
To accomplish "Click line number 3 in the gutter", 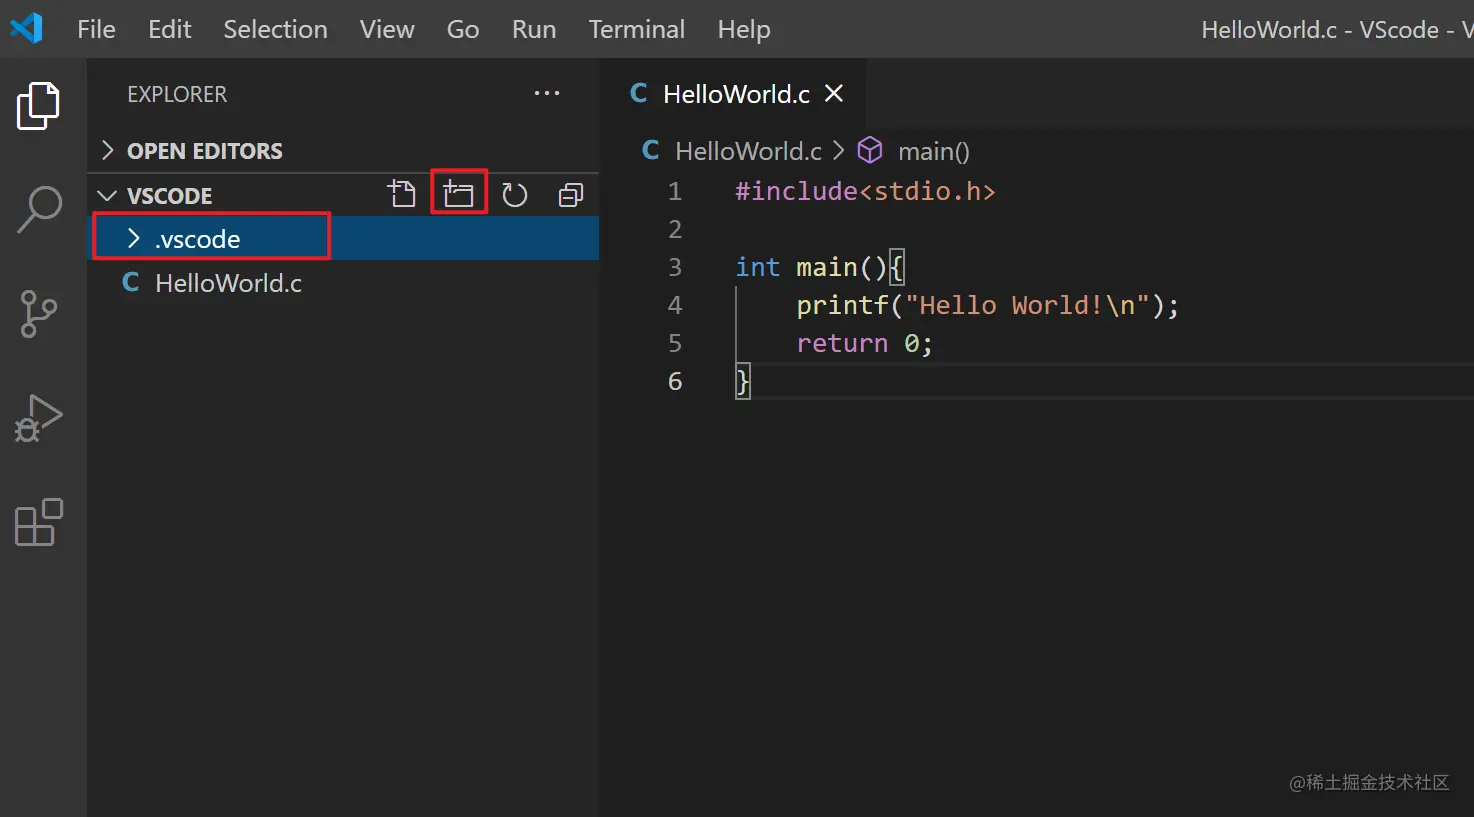I will [x=675, y=267].
